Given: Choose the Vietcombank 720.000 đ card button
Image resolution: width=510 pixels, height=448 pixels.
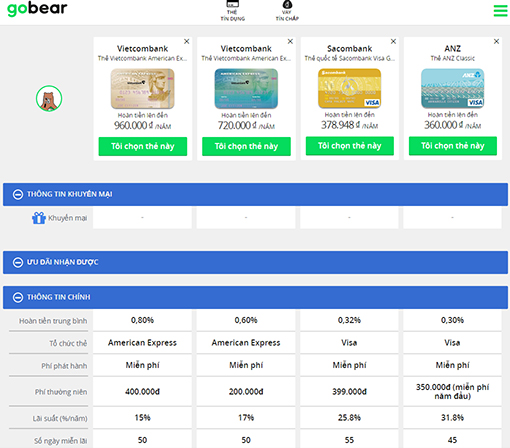Looking at the screenshot, I should click(x=246, y=146).
